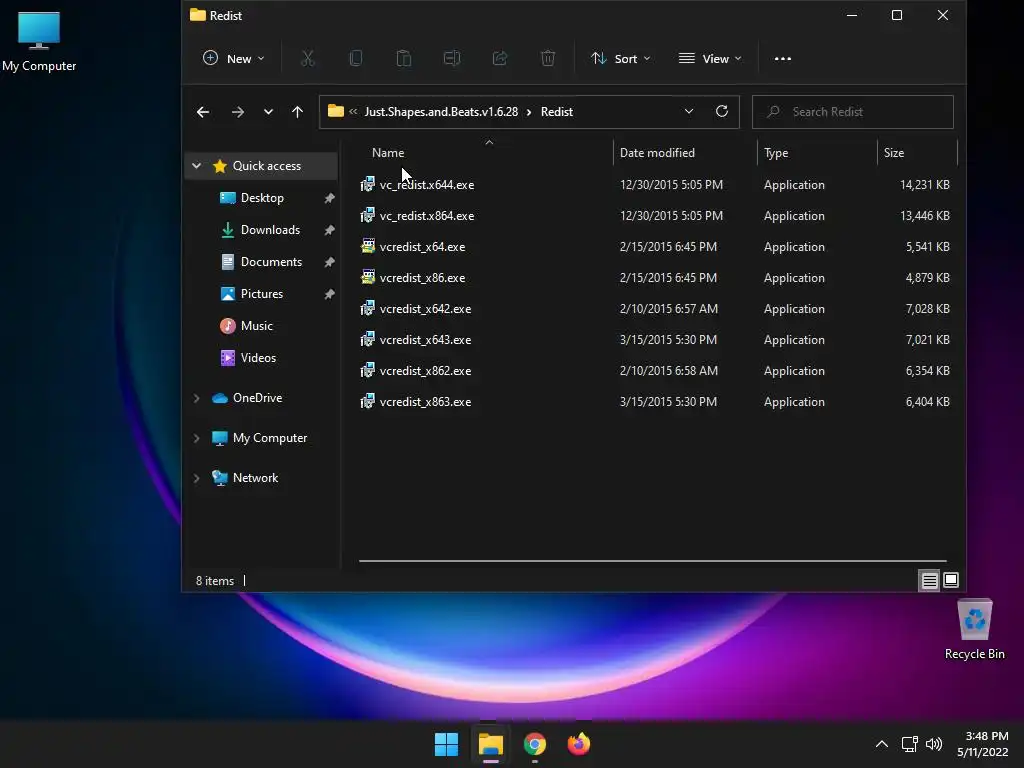Expand the OneDrive tree node
This screenshot has height=768, width=1024.
[x=197, y=398]
